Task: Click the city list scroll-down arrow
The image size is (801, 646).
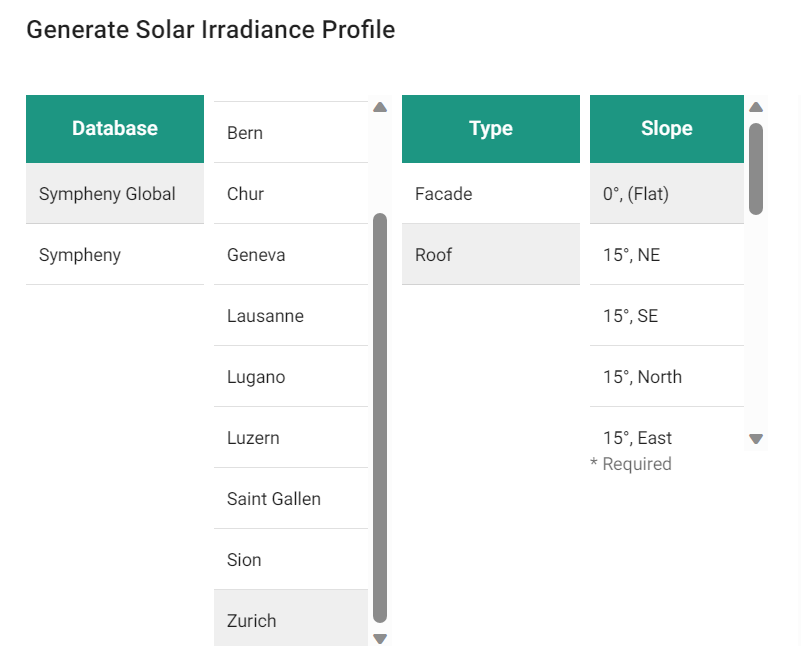Action: (380, 638)
